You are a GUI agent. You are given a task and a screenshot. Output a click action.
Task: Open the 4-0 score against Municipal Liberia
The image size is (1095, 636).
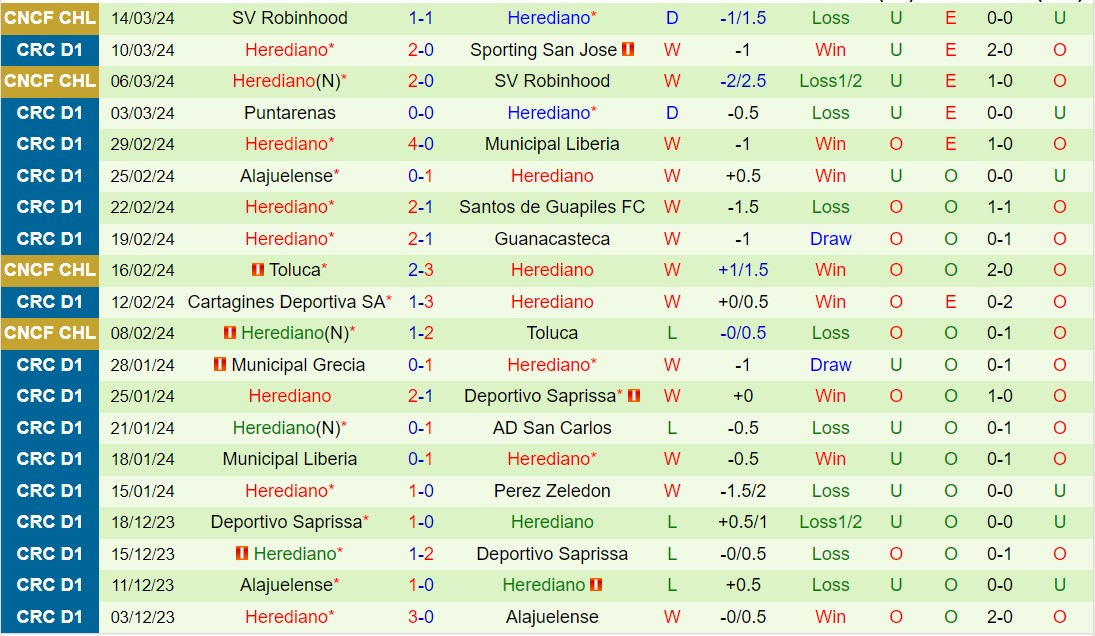coord(421,144)
